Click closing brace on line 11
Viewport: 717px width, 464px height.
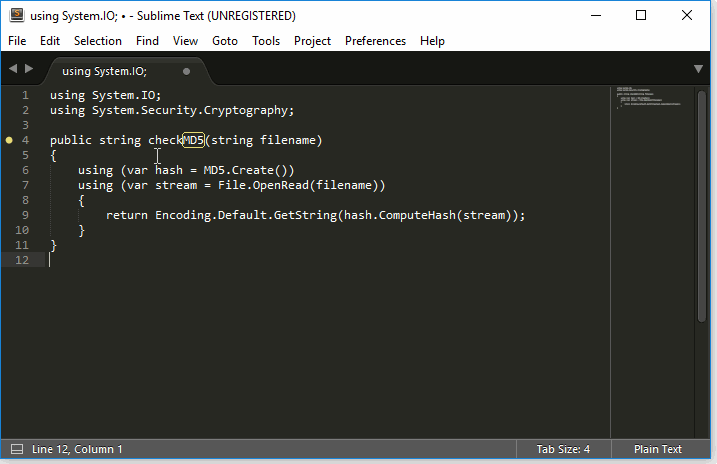pyautogui.click(x=54, y=245)
